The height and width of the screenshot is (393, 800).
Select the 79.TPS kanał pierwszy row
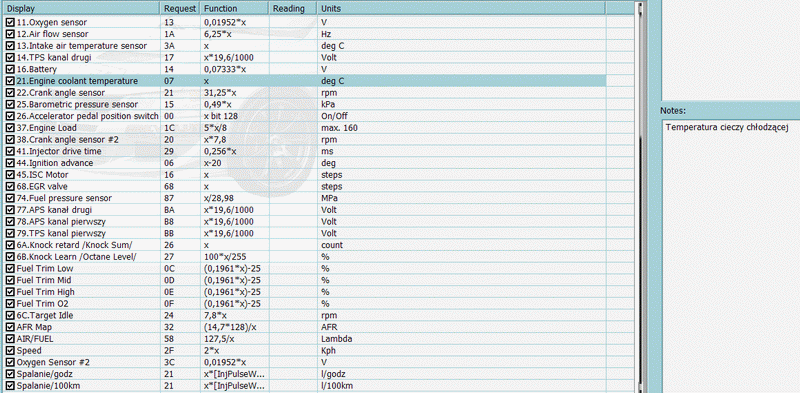(305, 234)
